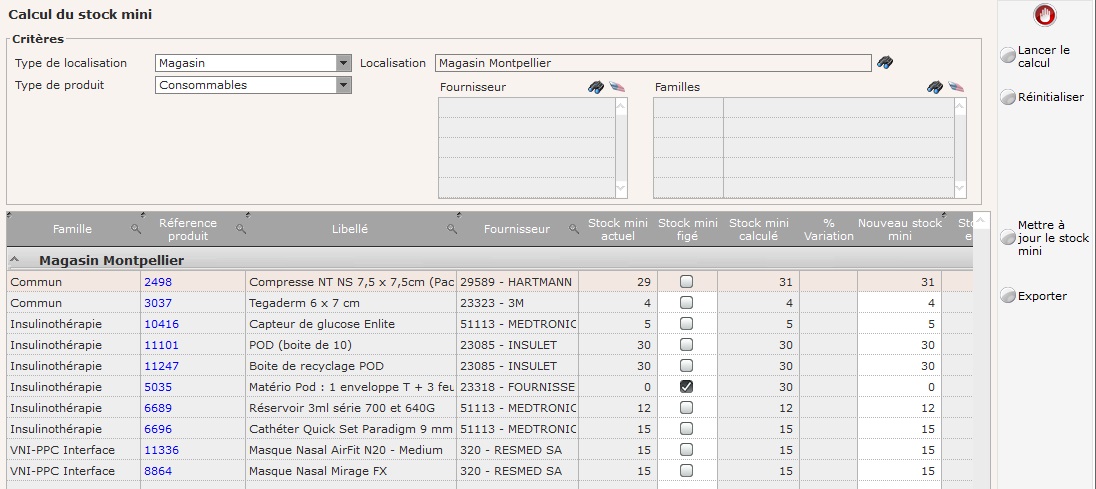Image resolution: width=1096 pixels, height=489 pixels.
Task: Select the Boite de recyclage POD cell
Action: pos(351,365)
